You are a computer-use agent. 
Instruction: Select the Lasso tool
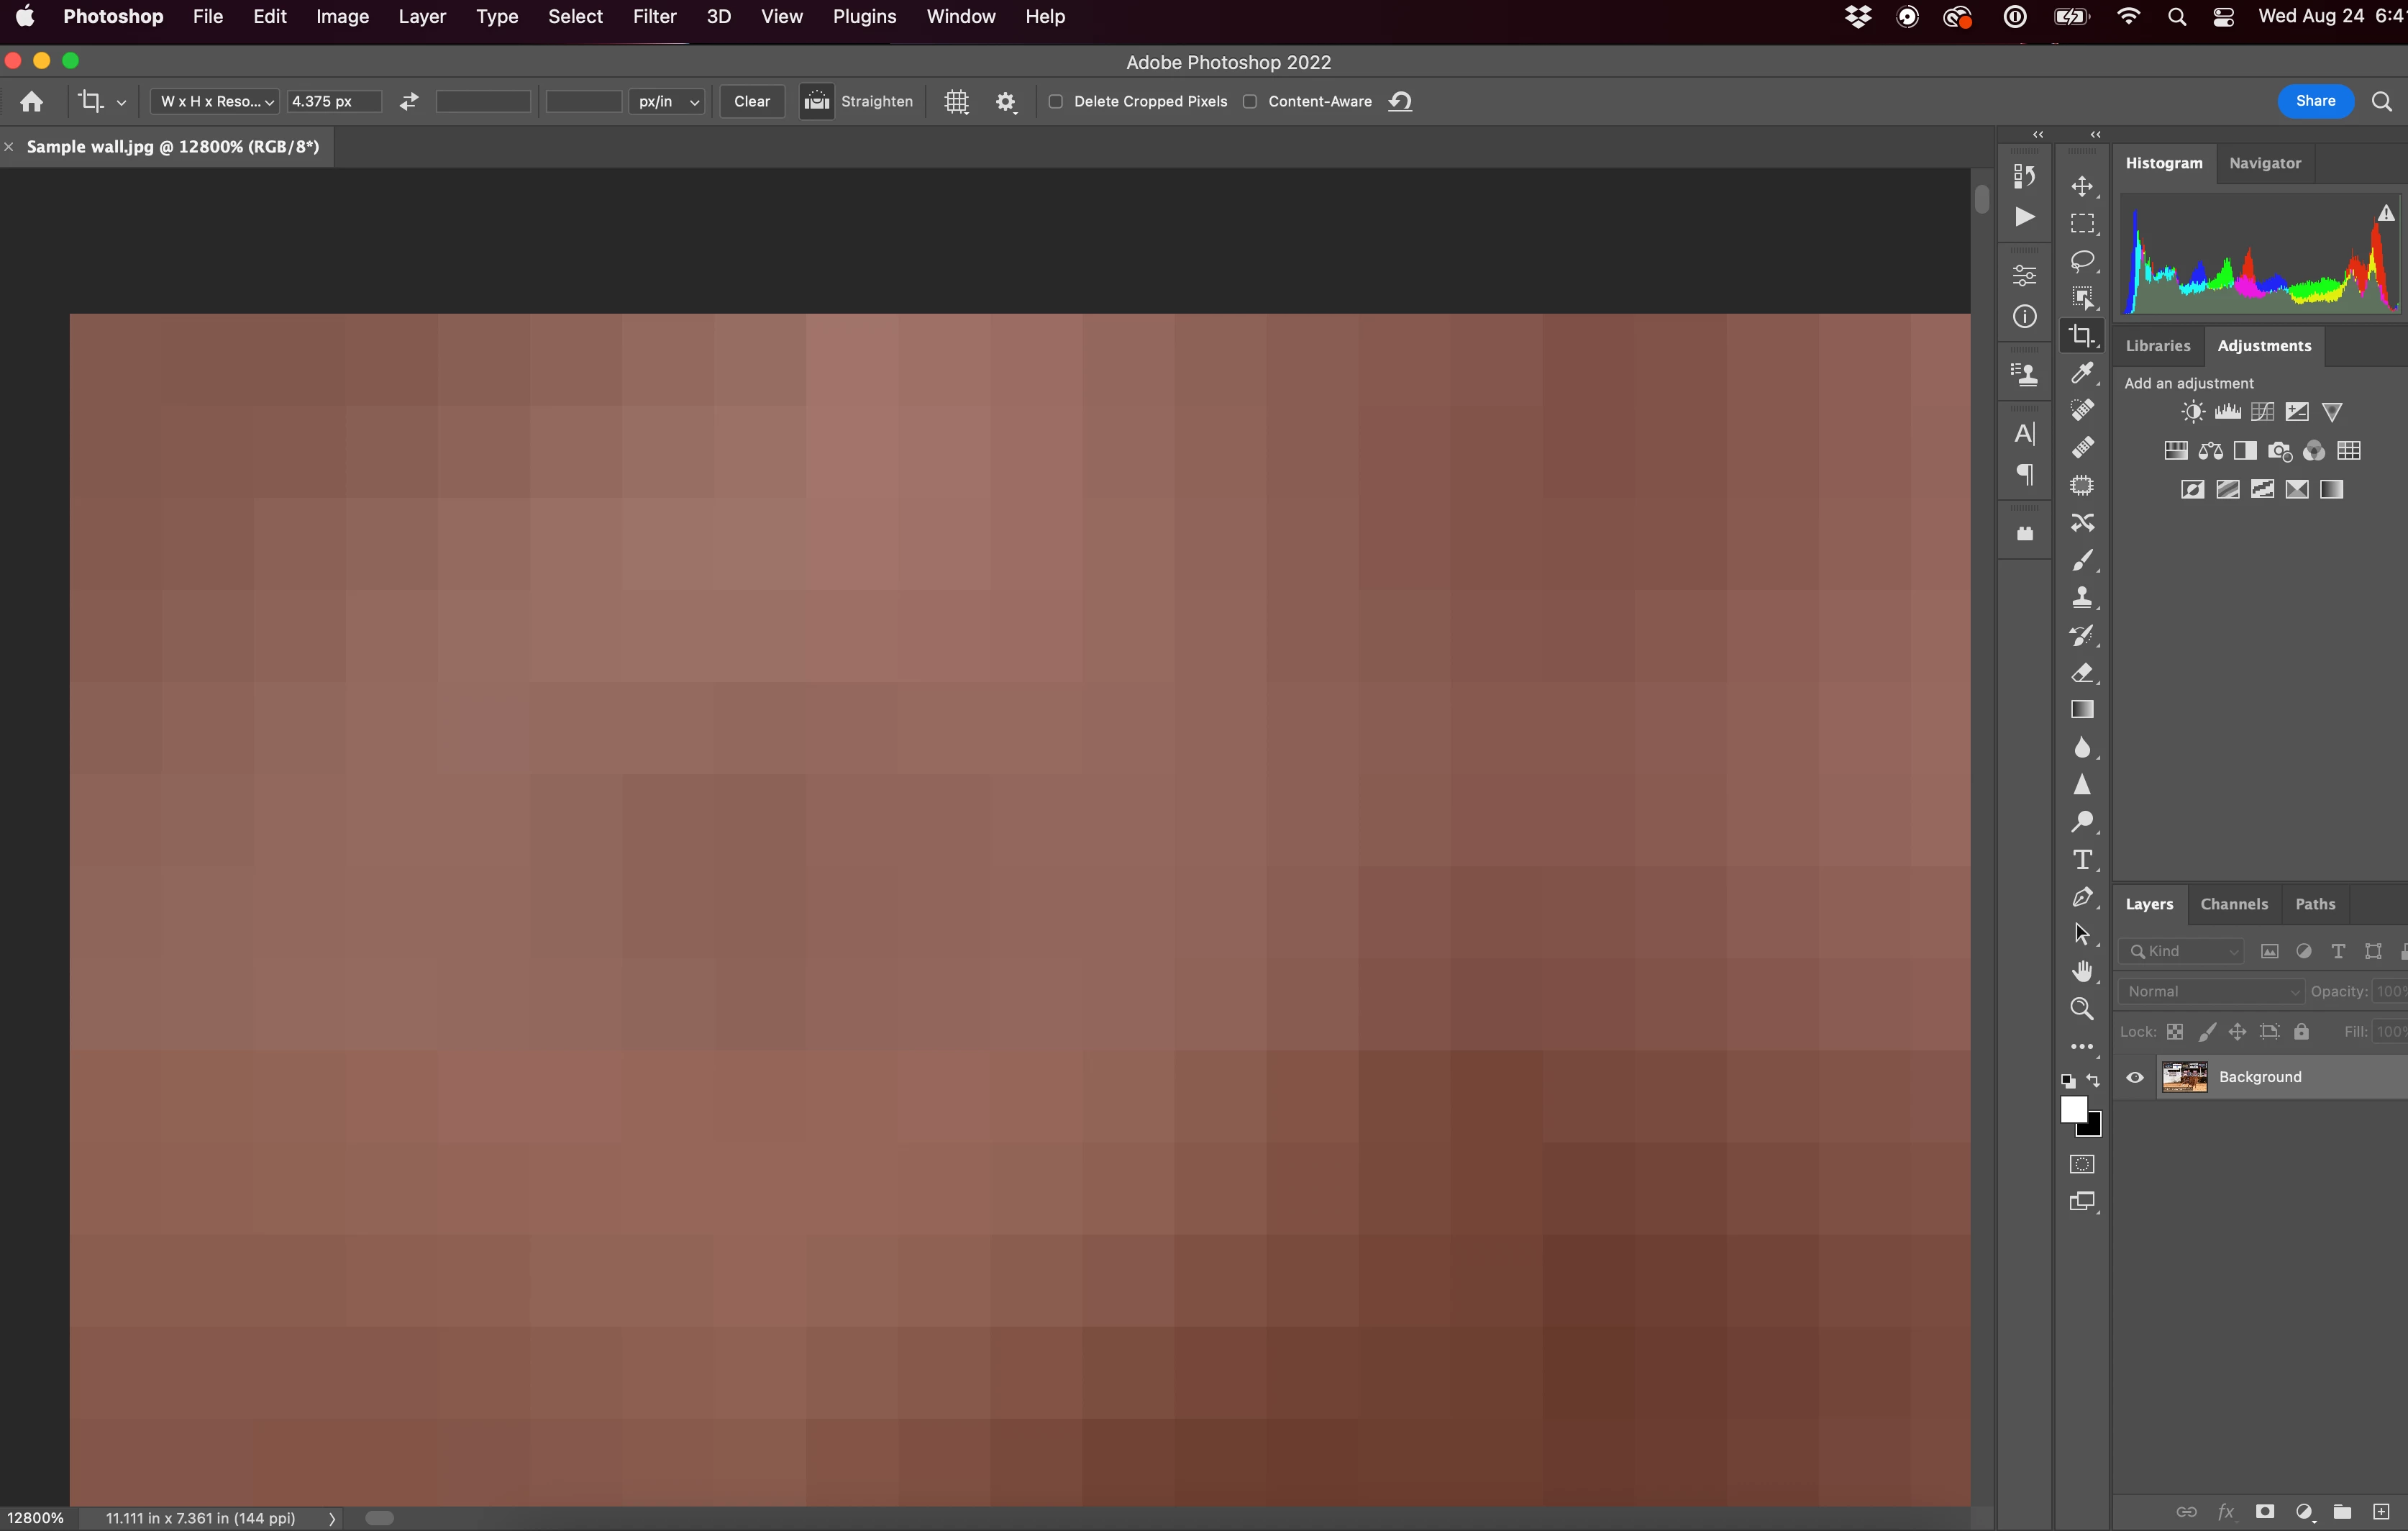(x=2082, y=261)
